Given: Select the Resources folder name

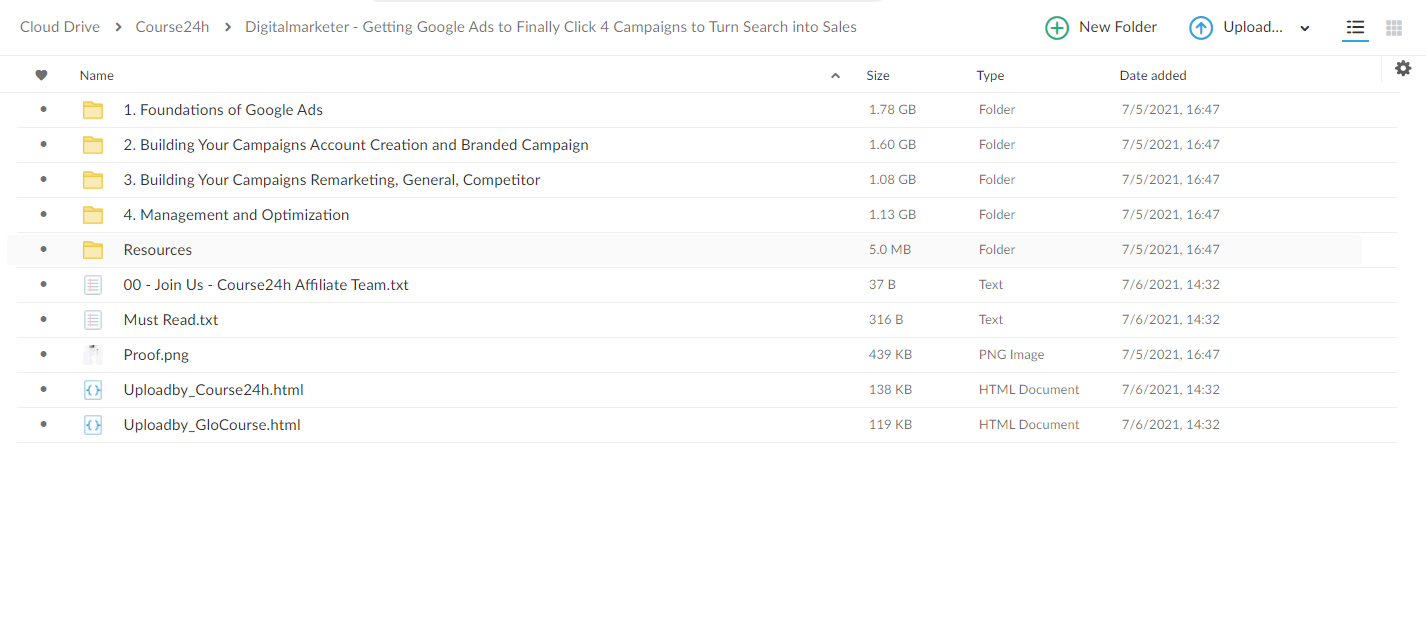Looking at the screenshot, I should point(158,250).
